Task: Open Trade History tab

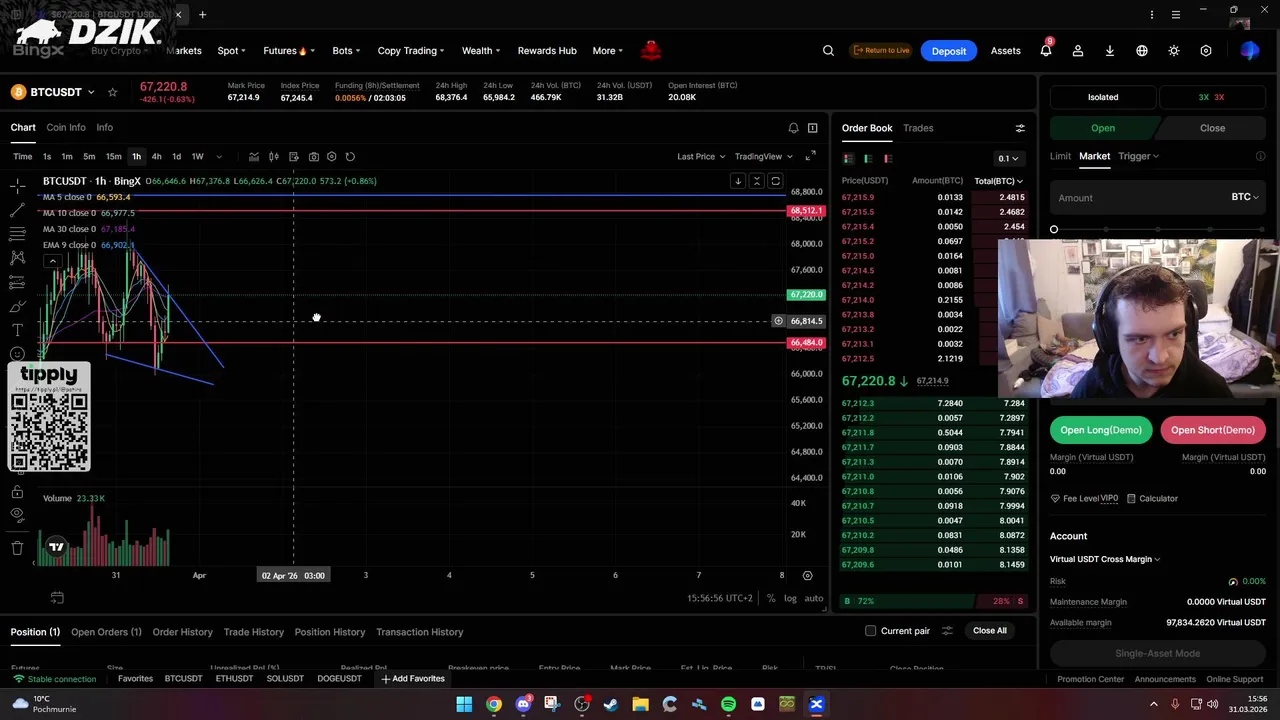Action: pos(253,632)
